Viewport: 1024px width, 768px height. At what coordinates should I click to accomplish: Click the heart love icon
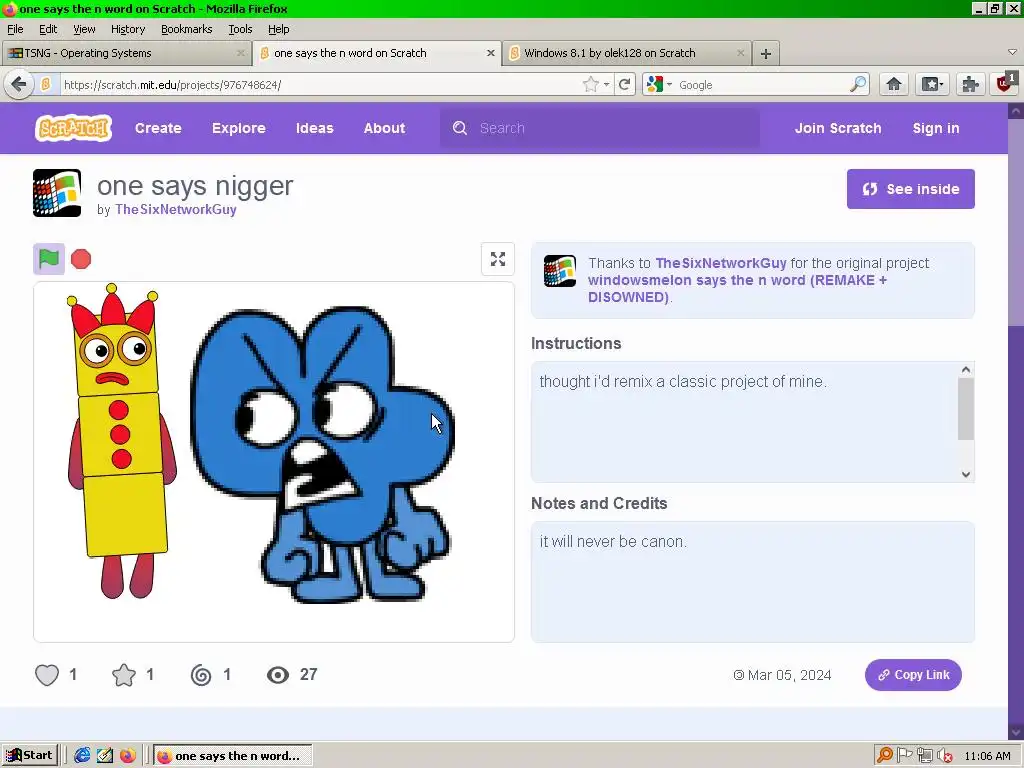47,675
